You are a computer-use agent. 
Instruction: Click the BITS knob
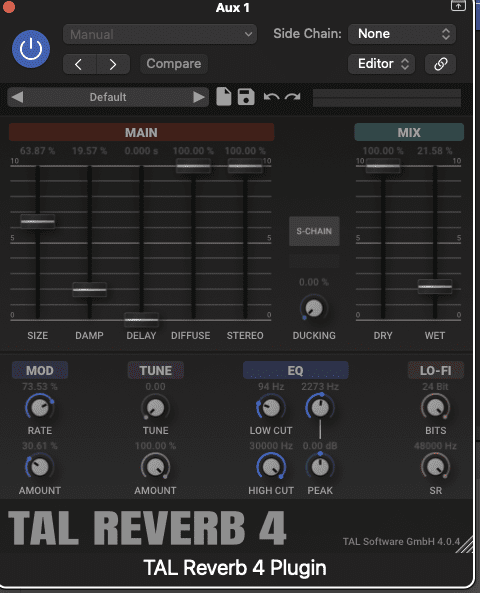coord(435,407)
